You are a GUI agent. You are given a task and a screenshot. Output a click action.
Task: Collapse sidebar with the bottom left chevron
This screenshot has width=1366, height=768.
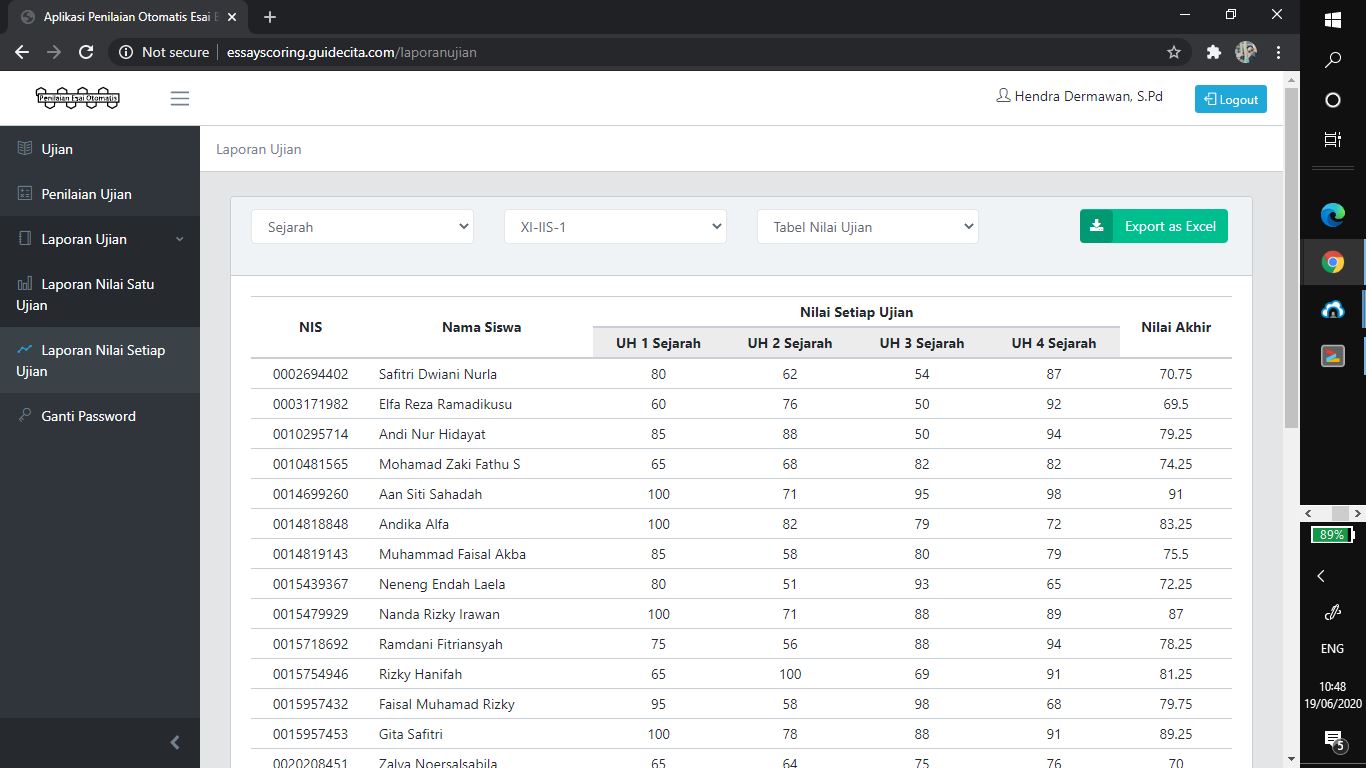click(175, 742)
